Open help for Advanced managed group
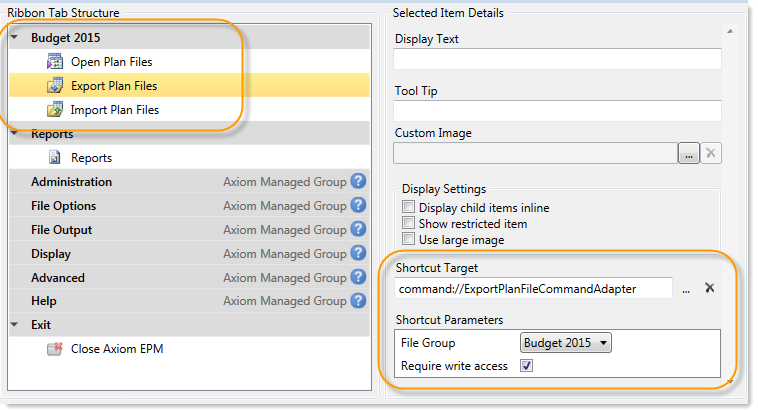Screen dimensions: 758x410 358,277
